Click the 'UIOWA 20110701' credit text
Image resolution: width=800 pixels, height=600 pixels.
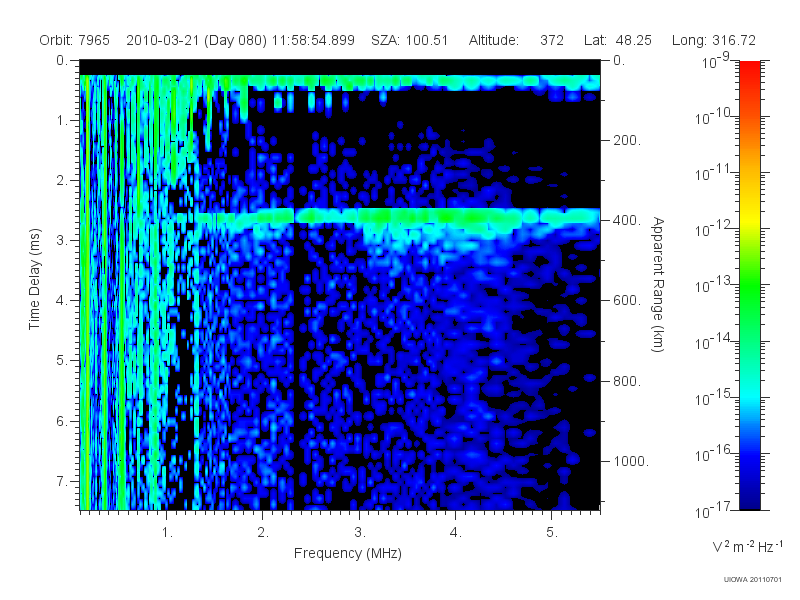753,580
